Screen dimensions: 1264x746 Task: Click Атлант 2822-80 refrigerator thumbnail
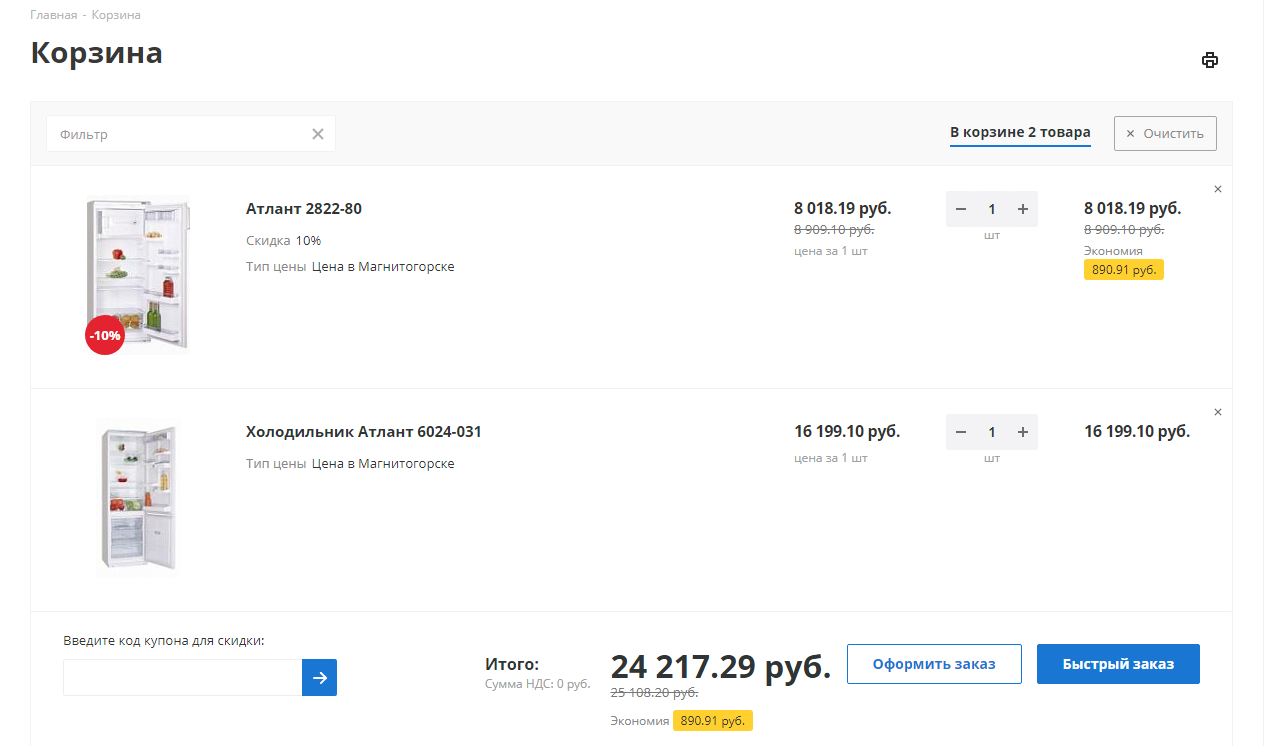137,275
